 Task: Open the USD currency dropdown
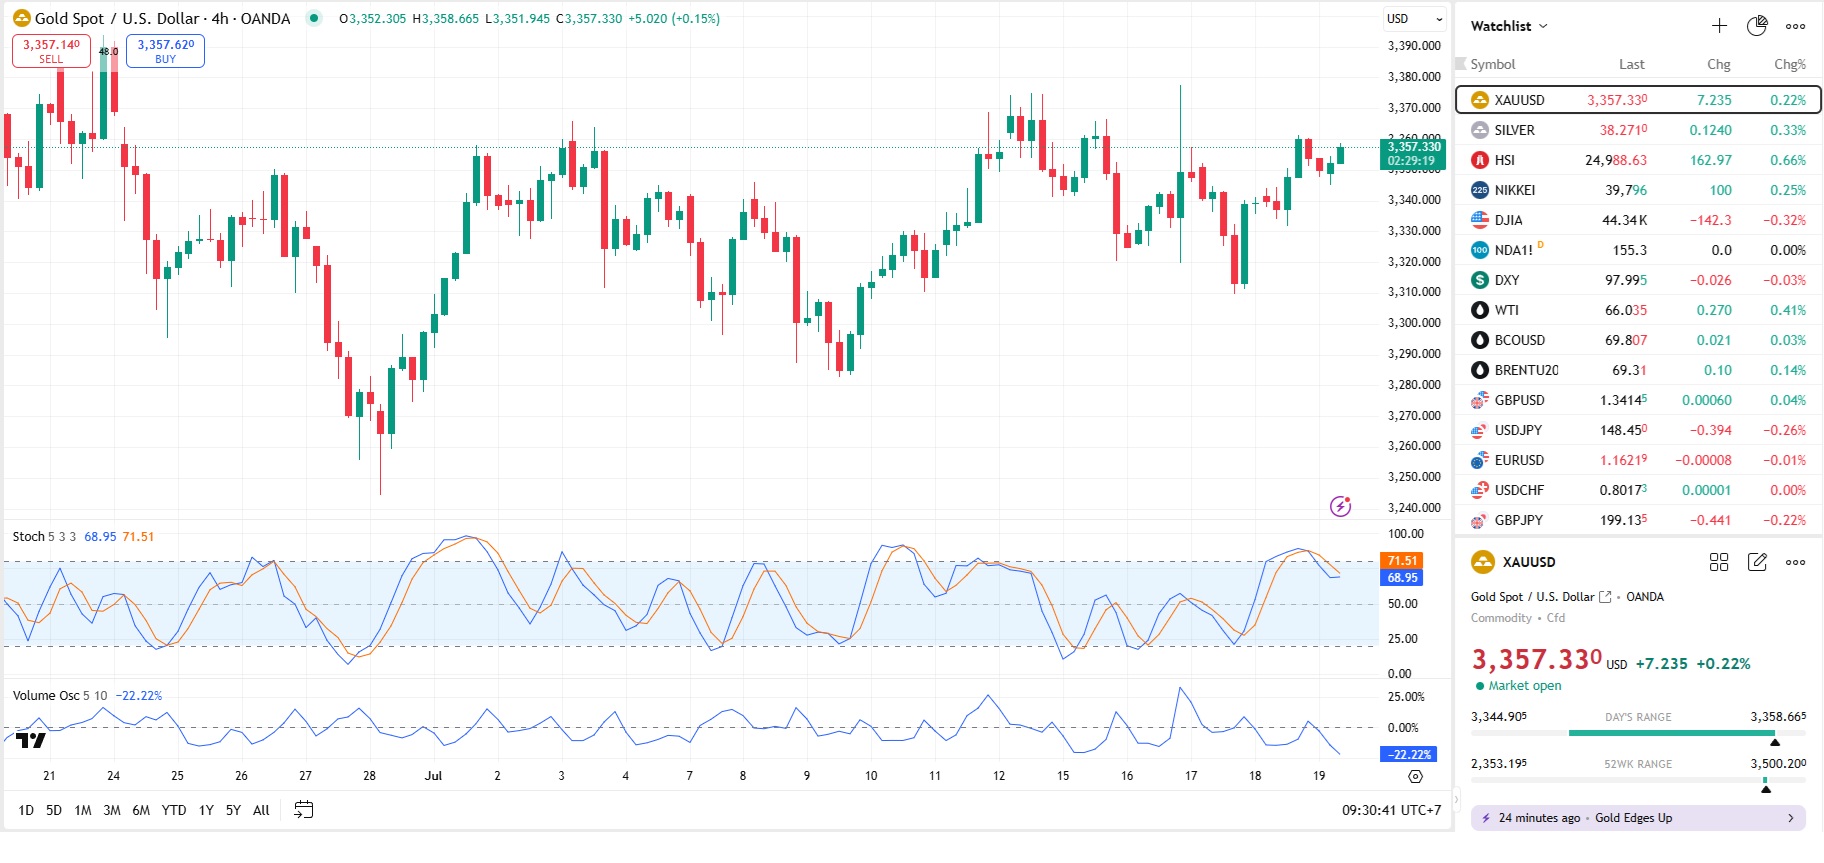(1414, 19)
